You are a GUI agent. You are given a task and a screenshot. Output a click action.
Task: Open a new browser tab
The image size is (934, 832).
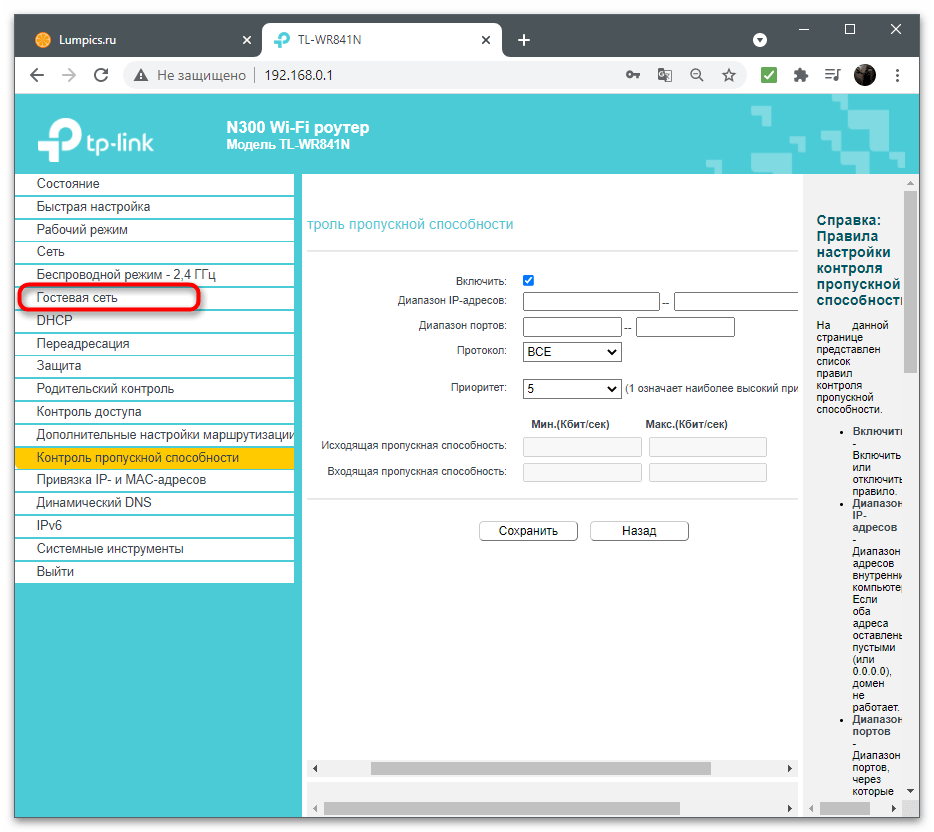click(524, 40)
